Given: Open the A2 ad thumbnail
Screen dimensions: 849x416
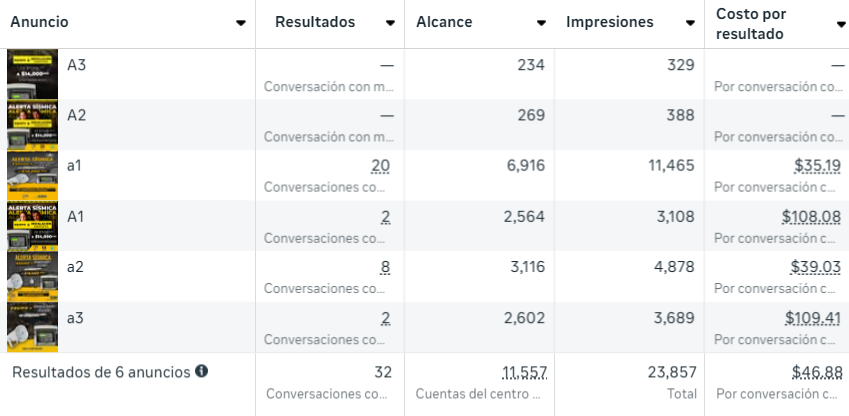Looking at the screenshot, I should [32, 124].
